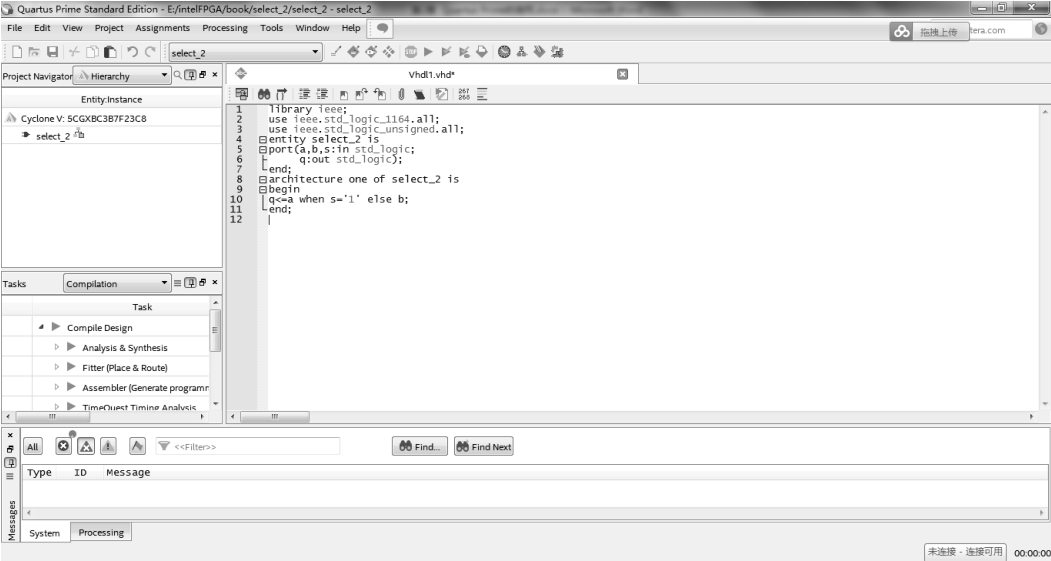Screen dimensions: 1051x561
Task: Toggle critical warning messages filter
Action: click(86, 446)
